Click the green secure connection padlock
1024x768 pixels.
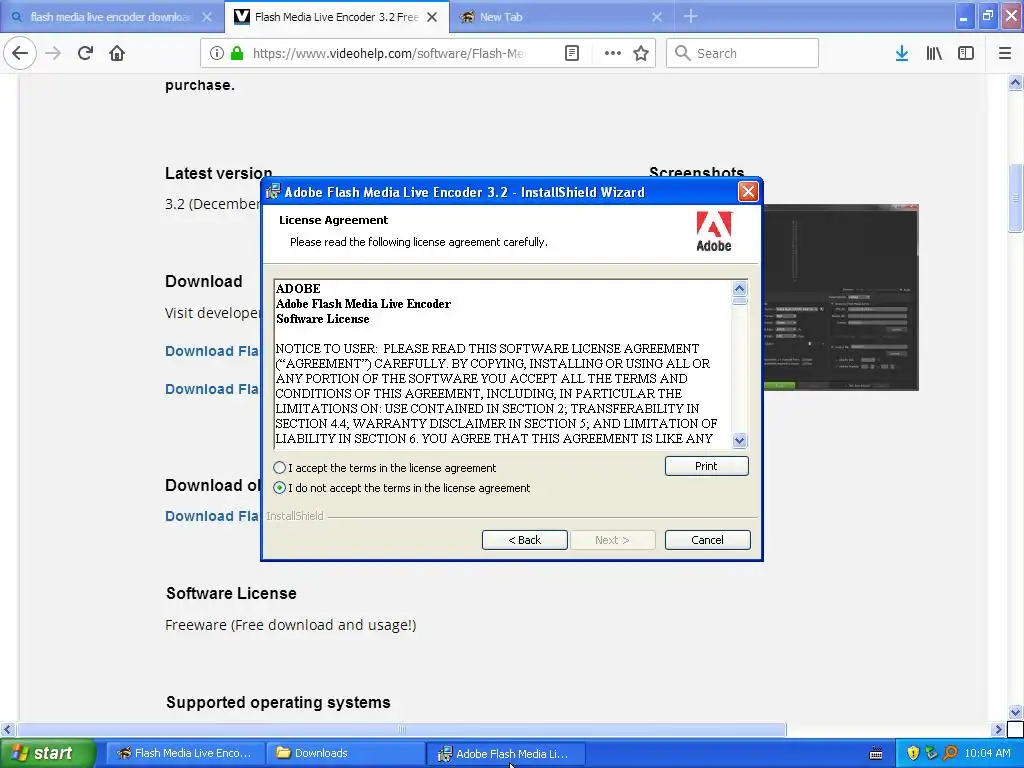(x=237, y=53)
